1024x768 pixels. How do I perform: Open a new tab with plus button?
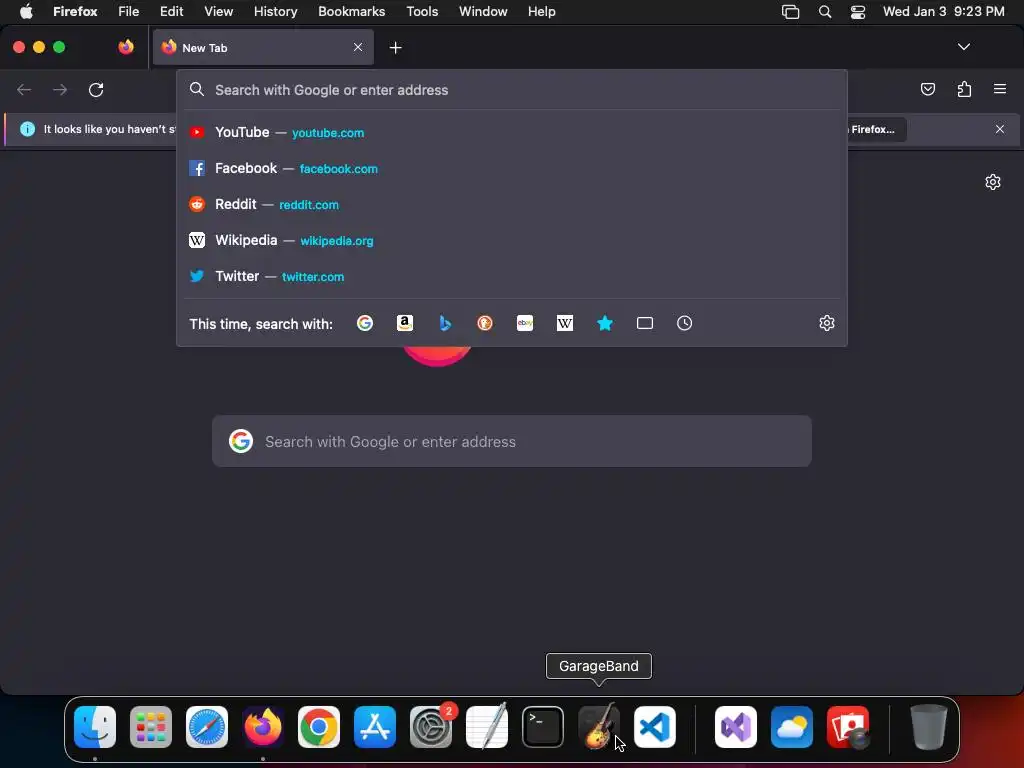(395, 48)
